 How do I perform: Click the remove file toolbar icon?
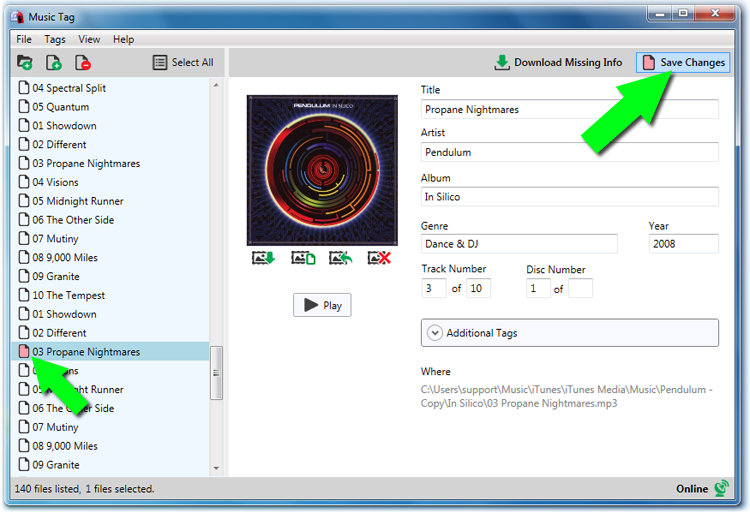83,63
